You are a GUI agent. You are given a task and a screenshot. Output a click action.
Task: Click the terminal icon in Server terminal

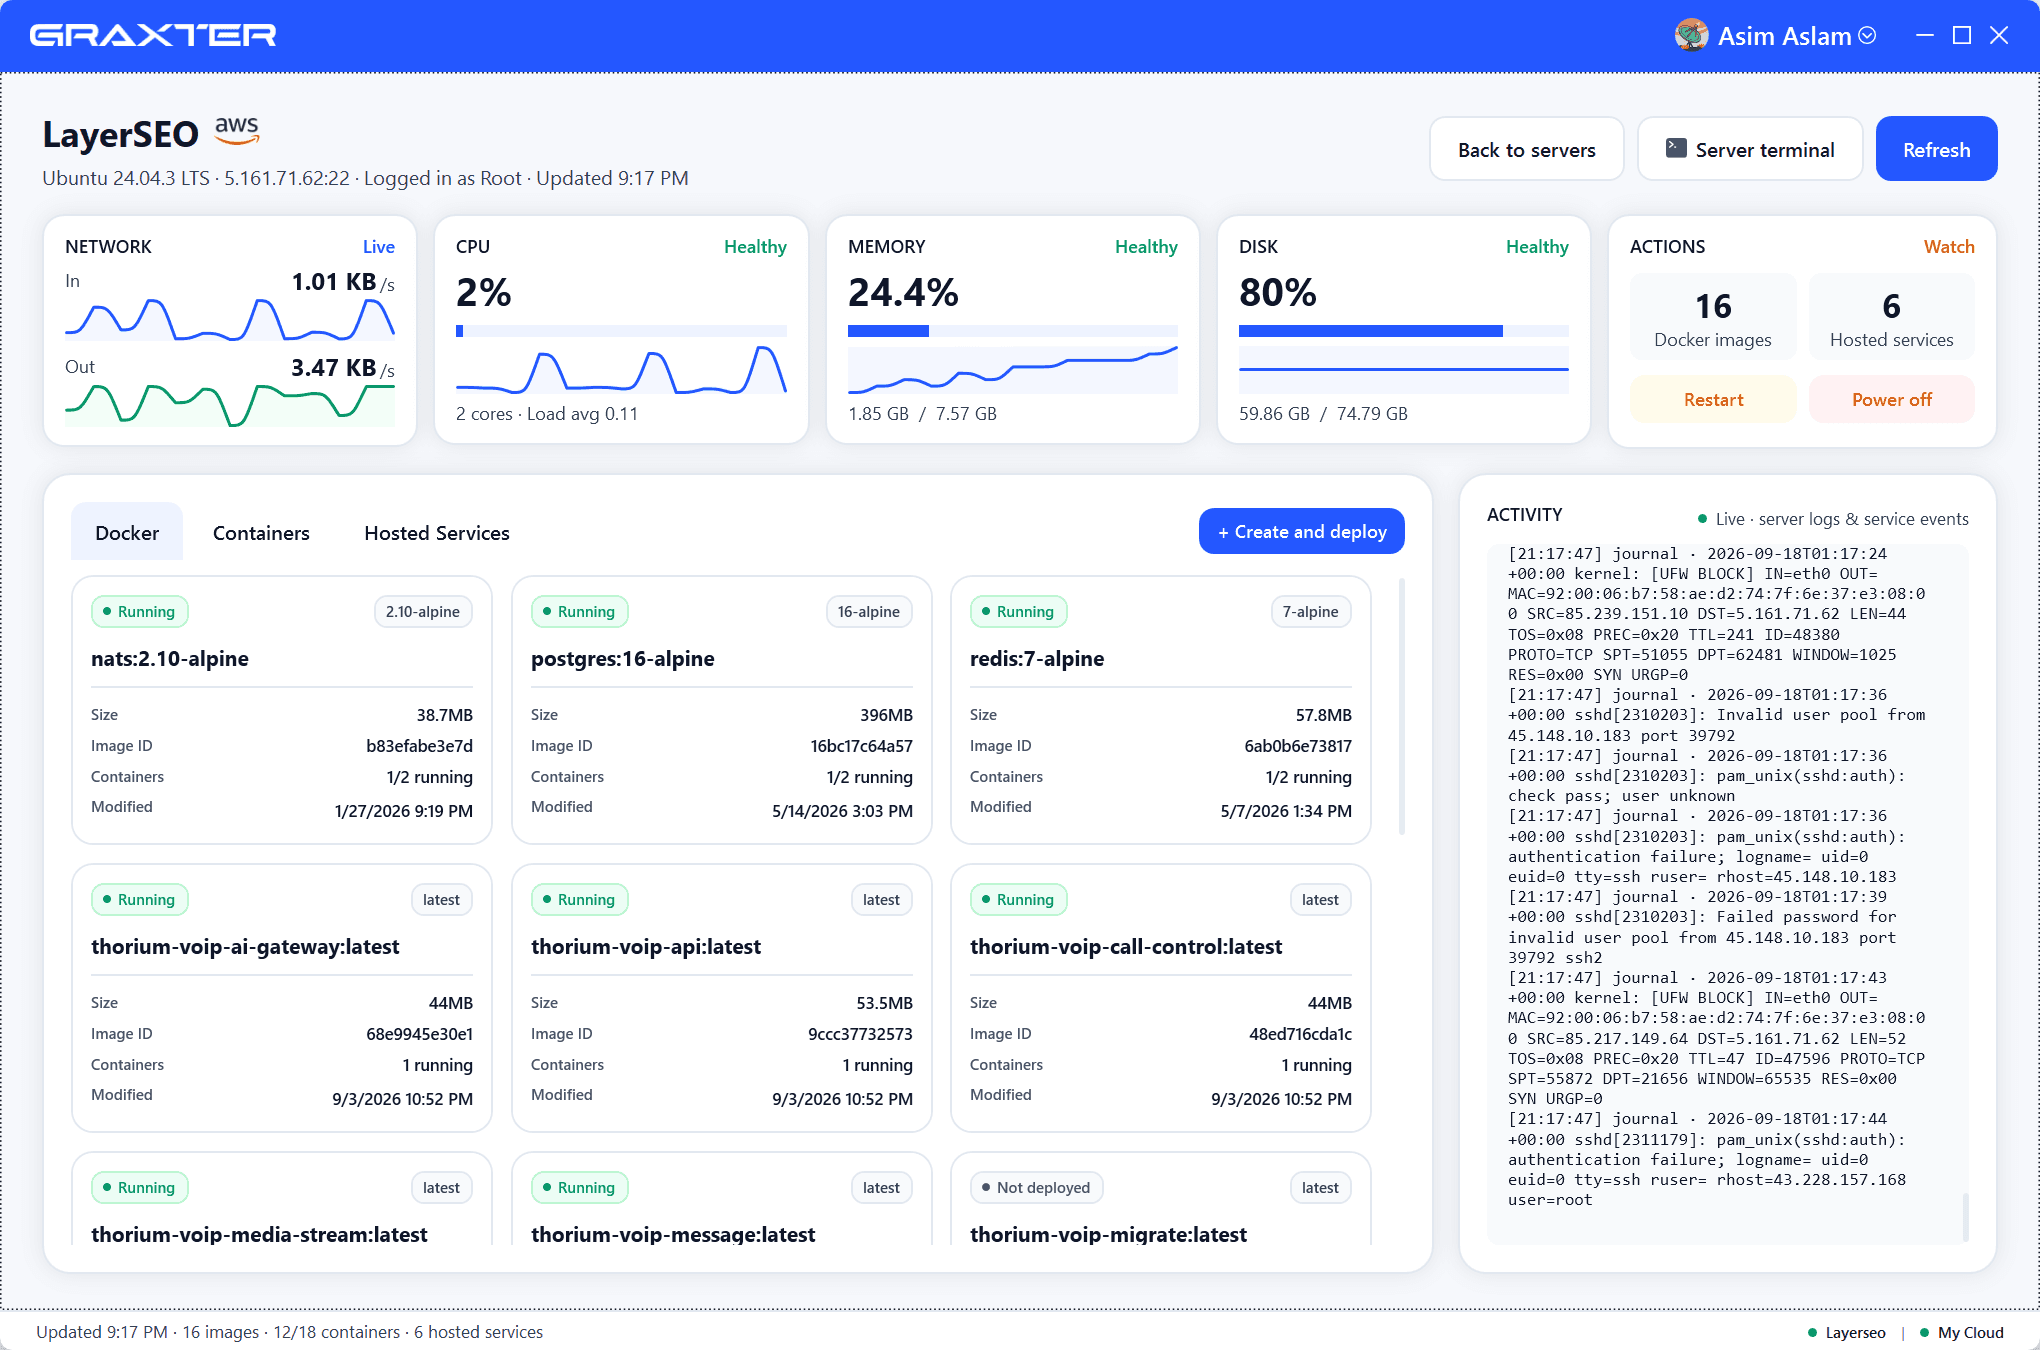tap(1676, 149)
